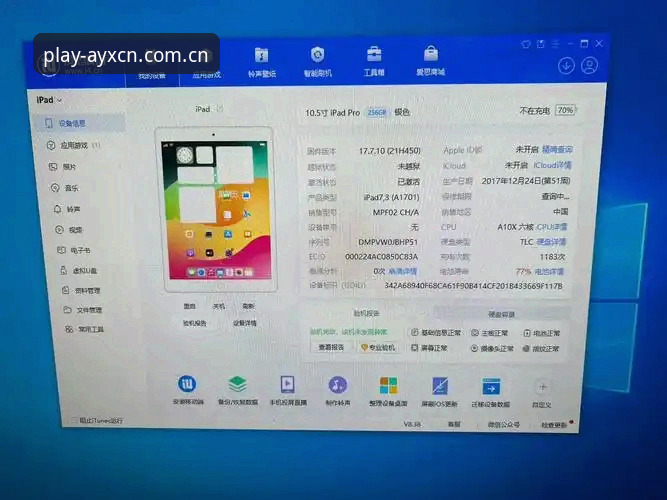Launch 安装移动端 install mobile client tool
667x500 pixels.
(188, 390)
